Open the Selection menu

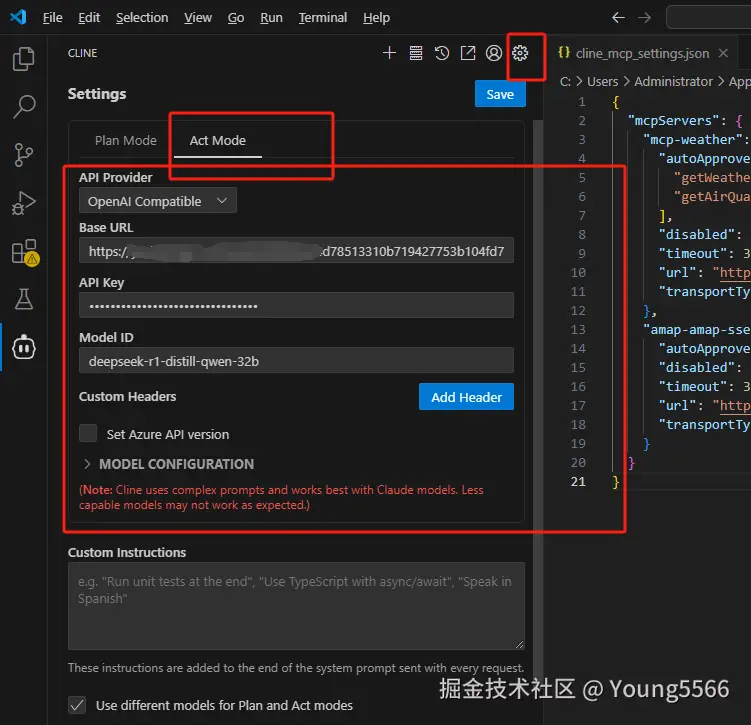pyautogui.click(x=142, y=18)
